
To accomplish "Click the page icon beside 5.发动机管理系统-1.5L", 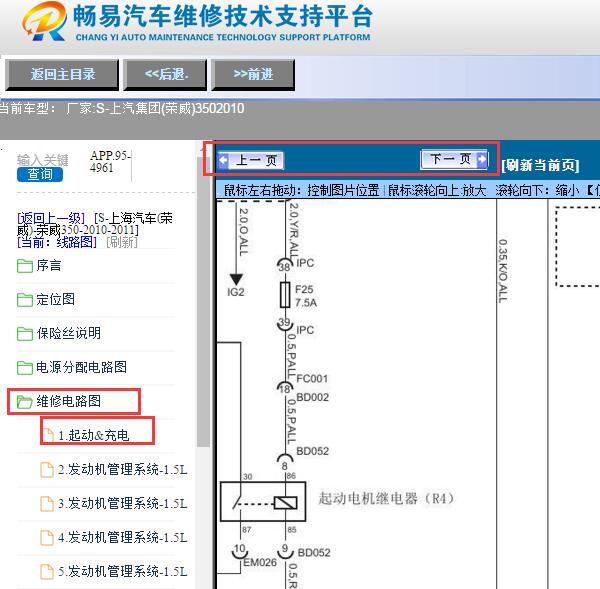I will coord(47,572).
